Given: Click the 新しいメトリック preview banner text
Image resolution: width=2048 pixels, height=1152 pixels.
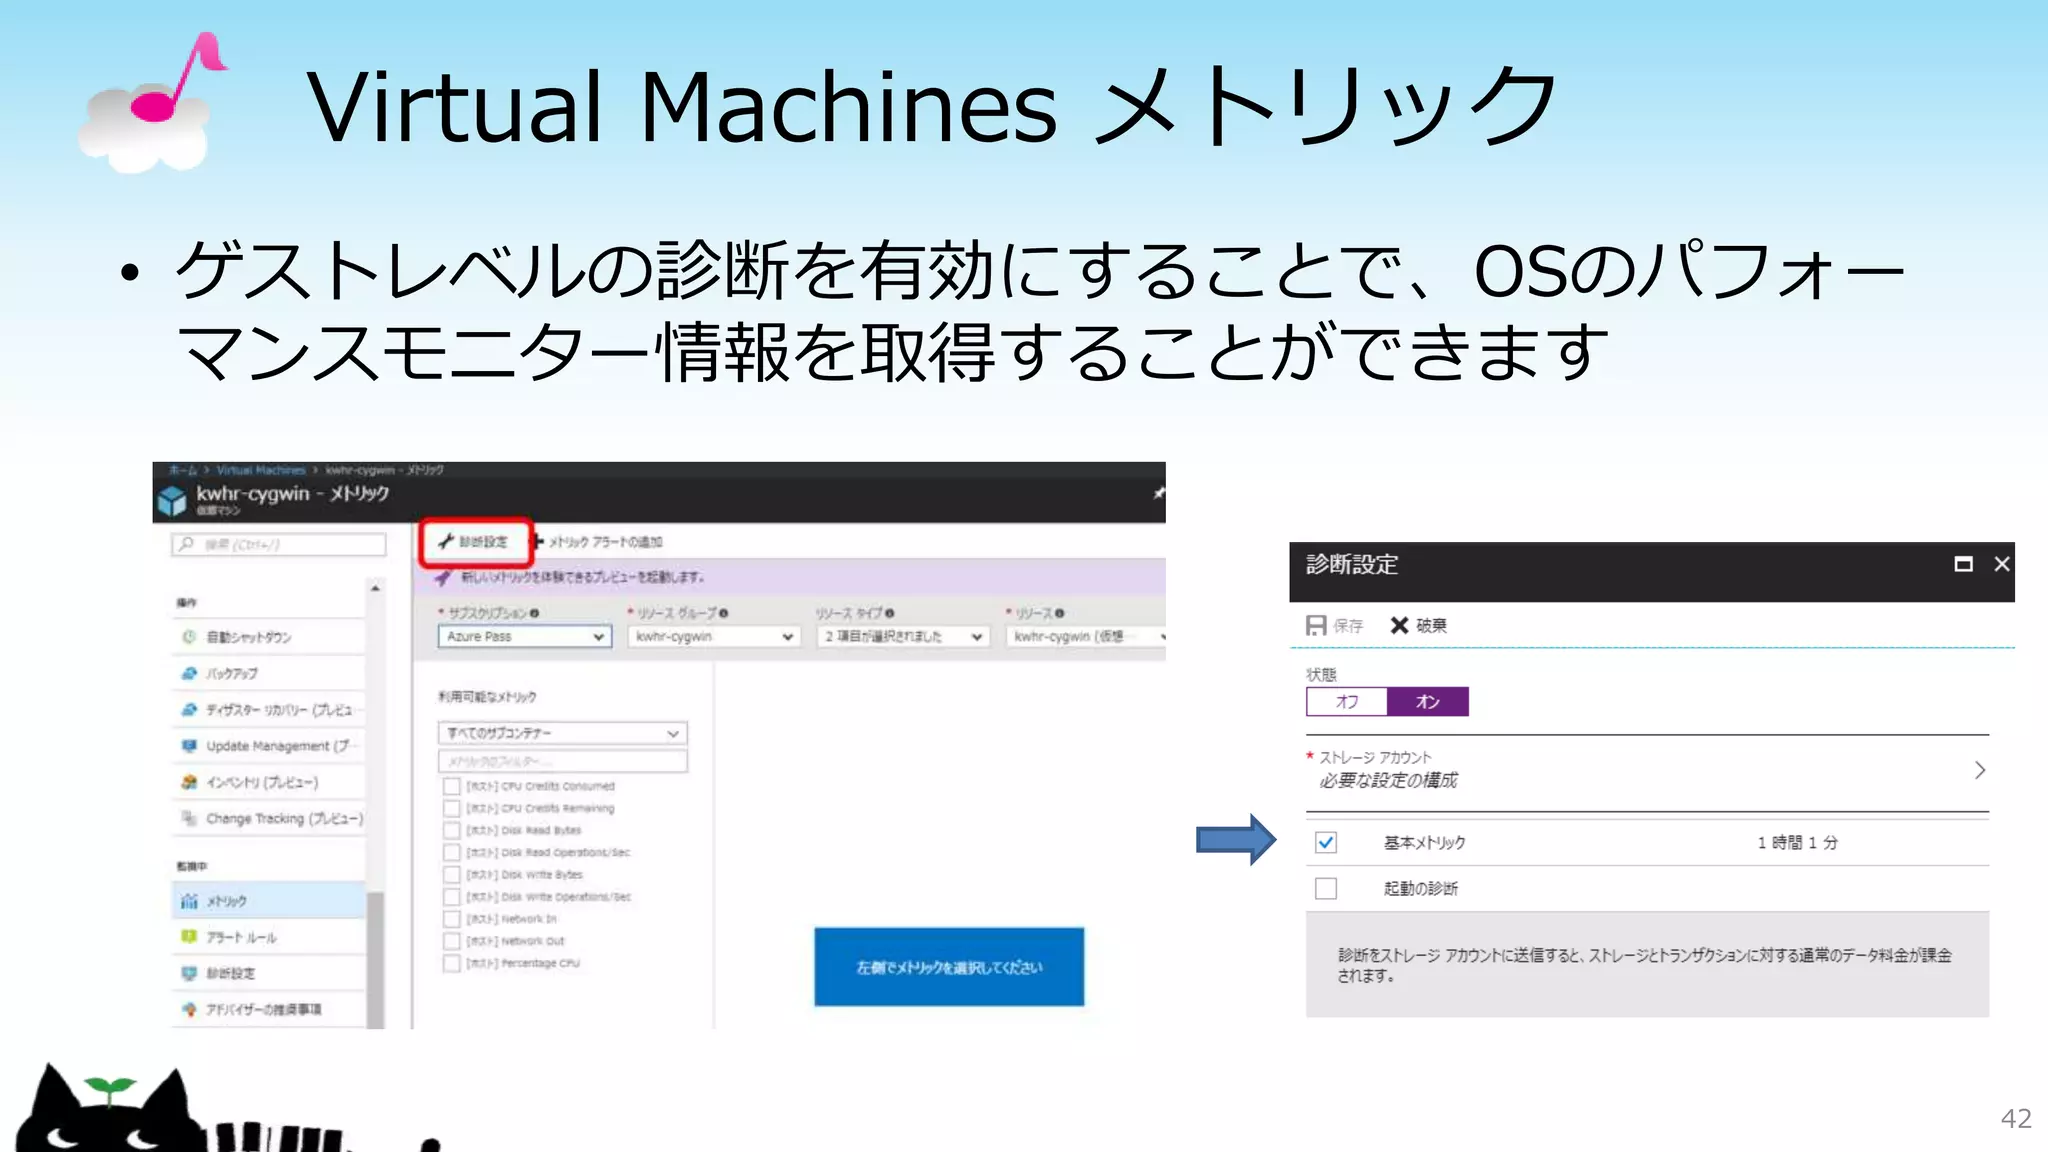Looking at the screenshot, I should pyautogui.click(x=582, y=577).
